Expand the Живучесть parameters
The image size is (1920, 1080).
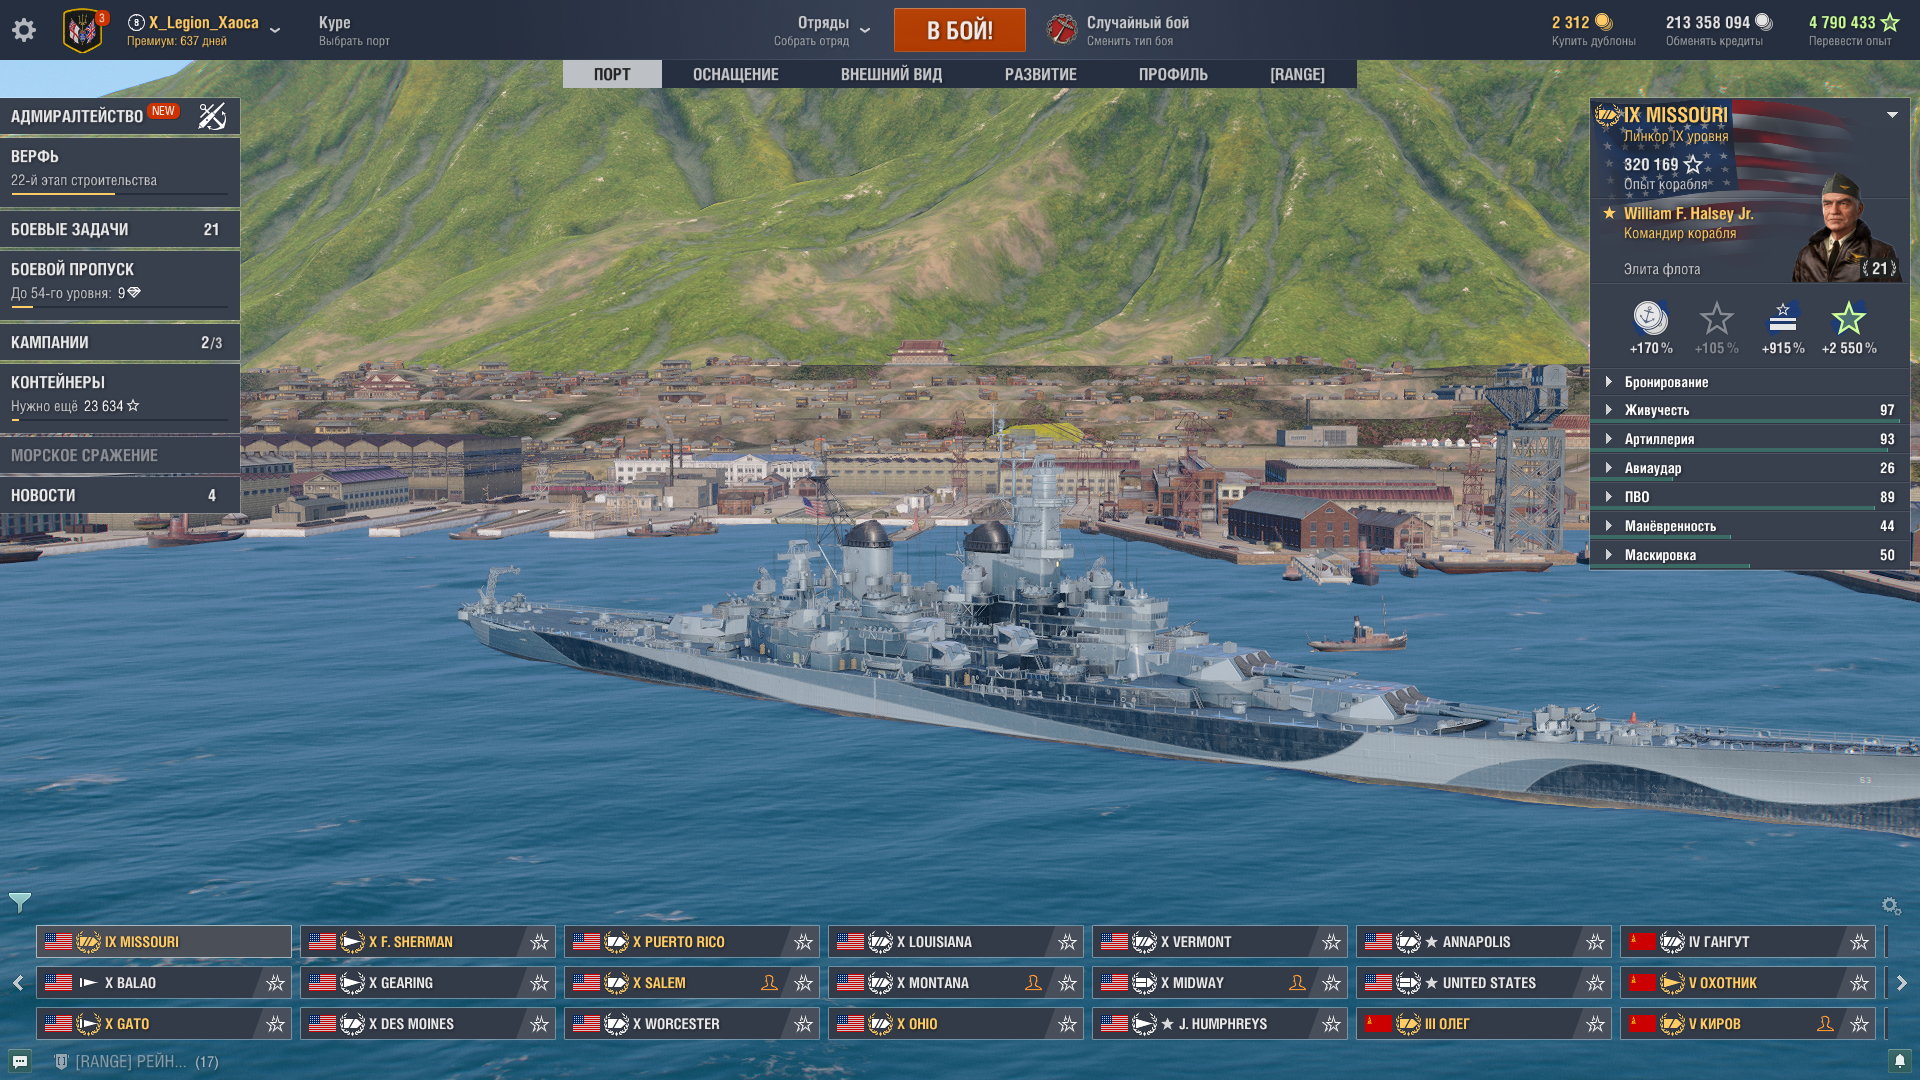tap(1750, 410)
